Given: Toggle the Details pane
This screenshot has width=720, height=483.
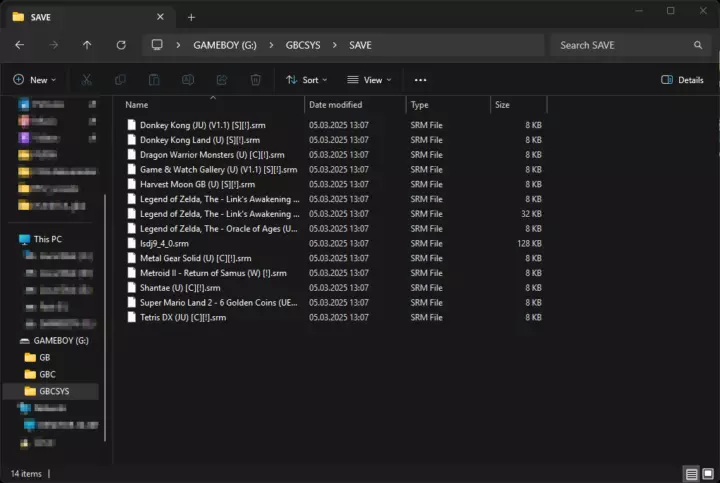Looking at the screenshot, I should point(682,80).
